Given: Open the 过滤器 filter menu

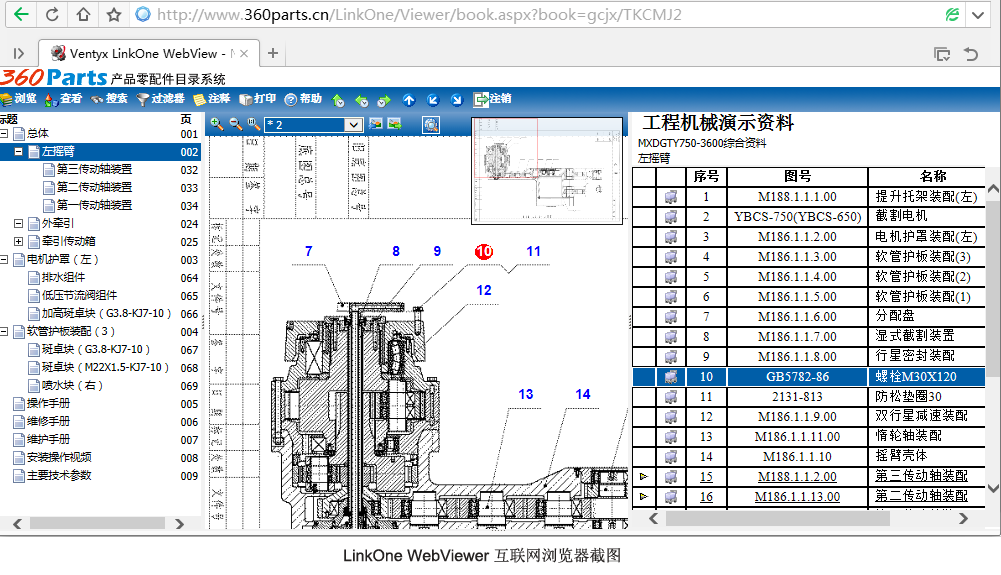Looking at the screenshot, I should 161,99.
